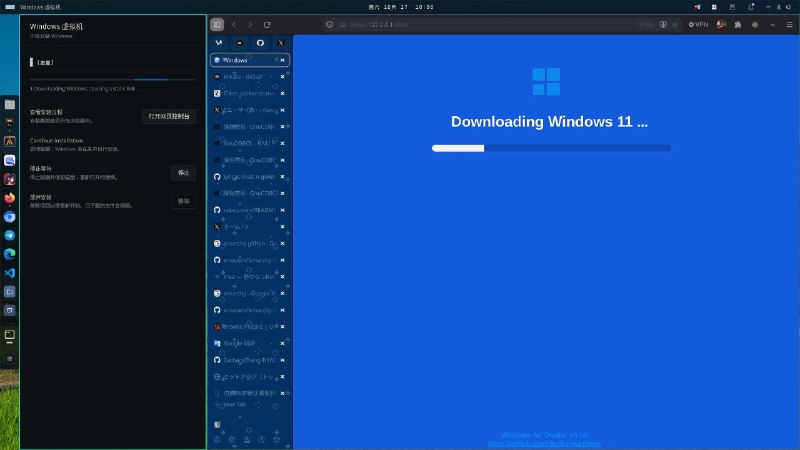The width and height of the screenshot is (800, 450).
Task: Close the Browse Plugins tab
Action: pos(282,327)
